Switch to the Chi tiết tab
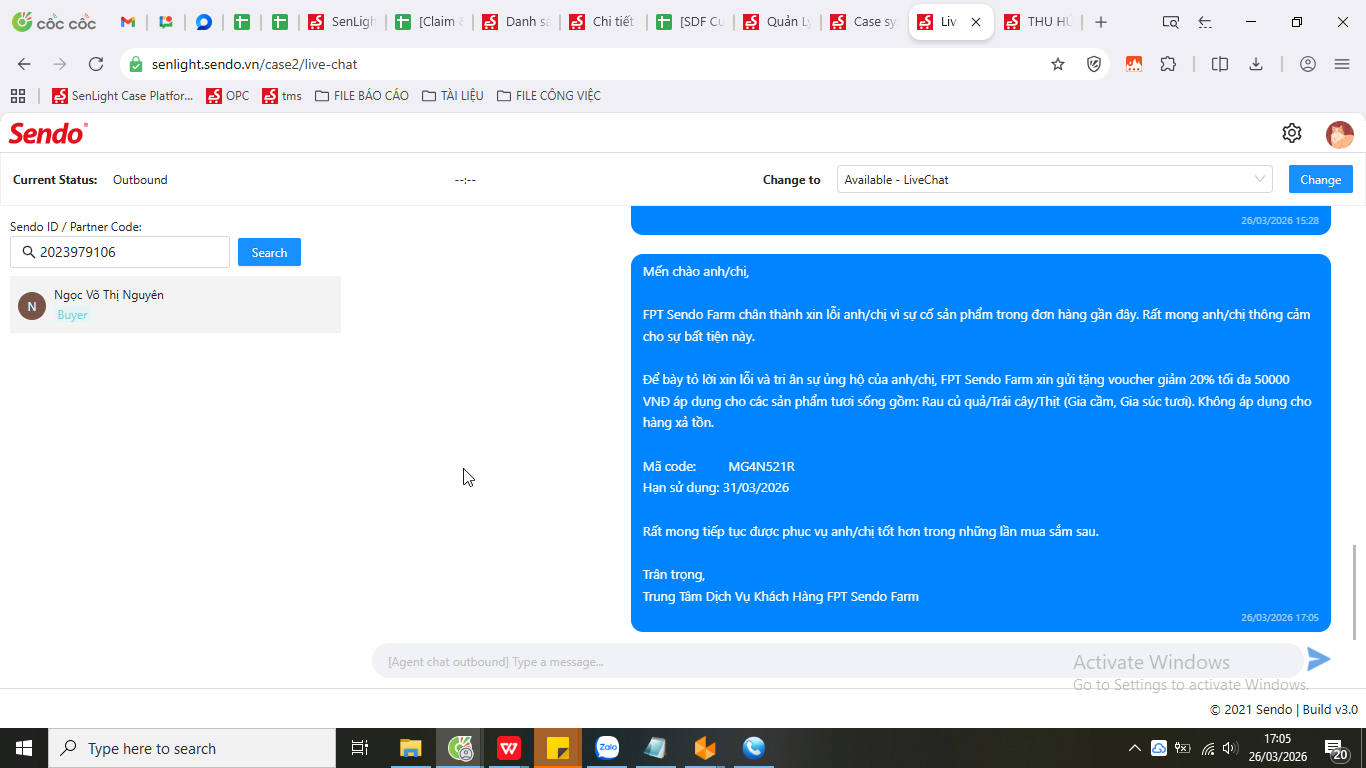Viewport: 1366px width, 768px height. click(x=602, y=22)
